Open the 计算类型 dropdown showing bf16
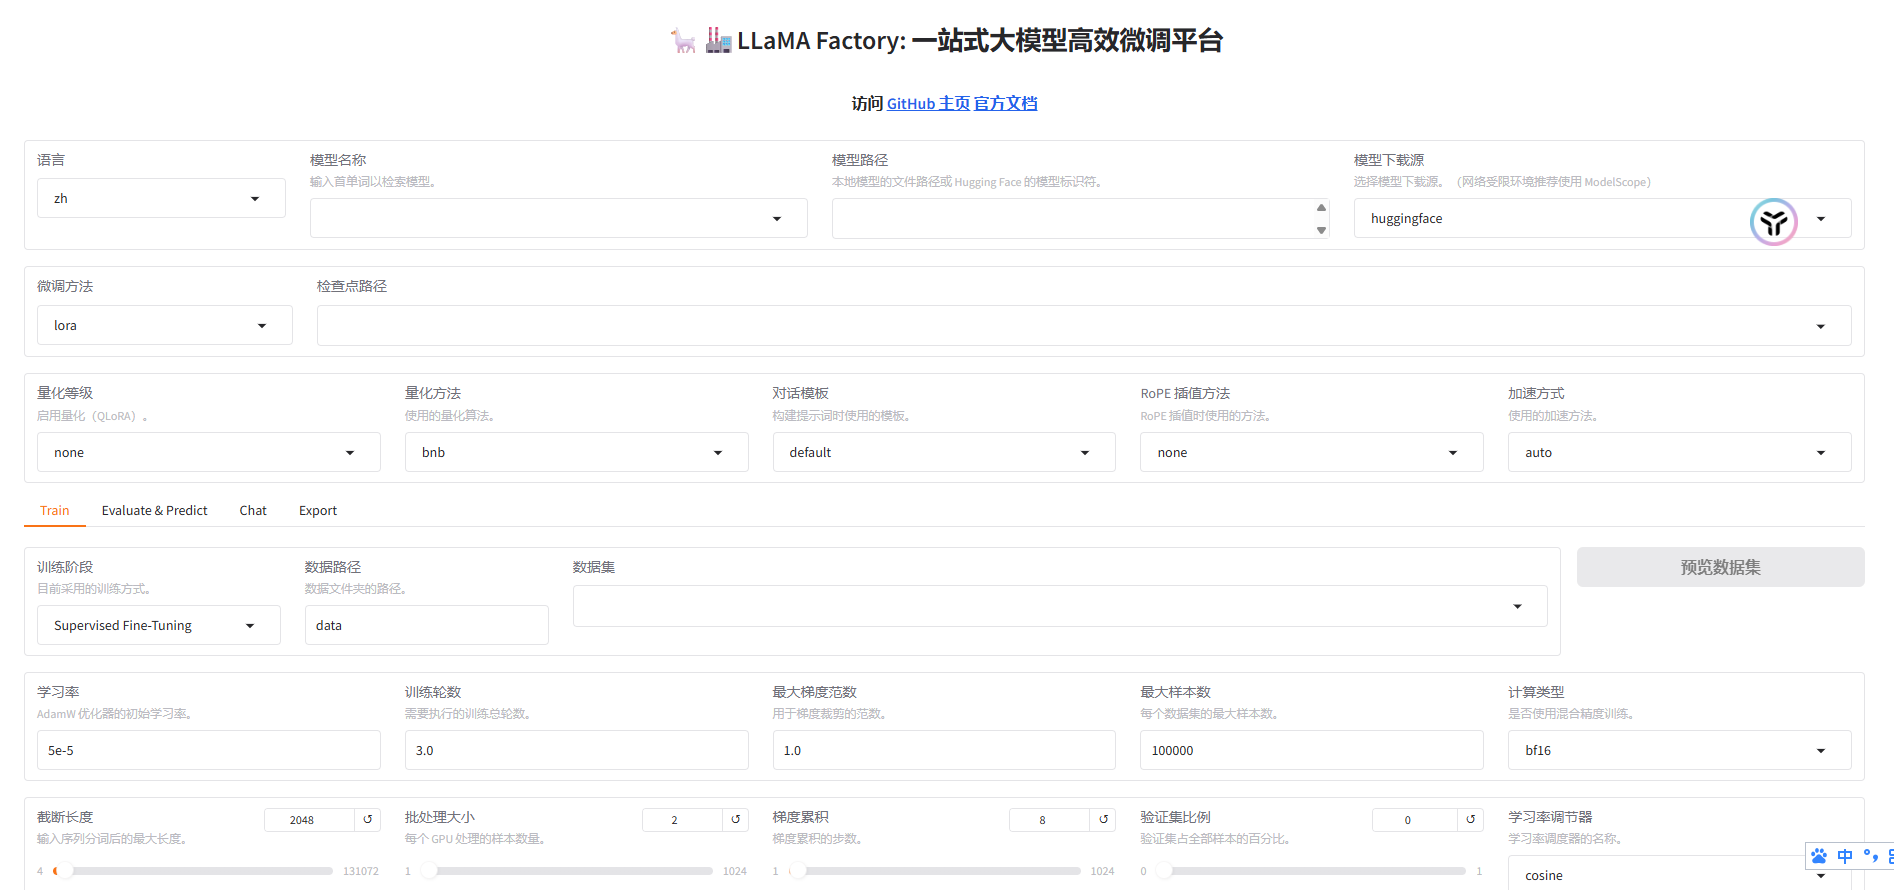Image resolution: width=1894 pixels, height=890 pixels. [1680, 750]
